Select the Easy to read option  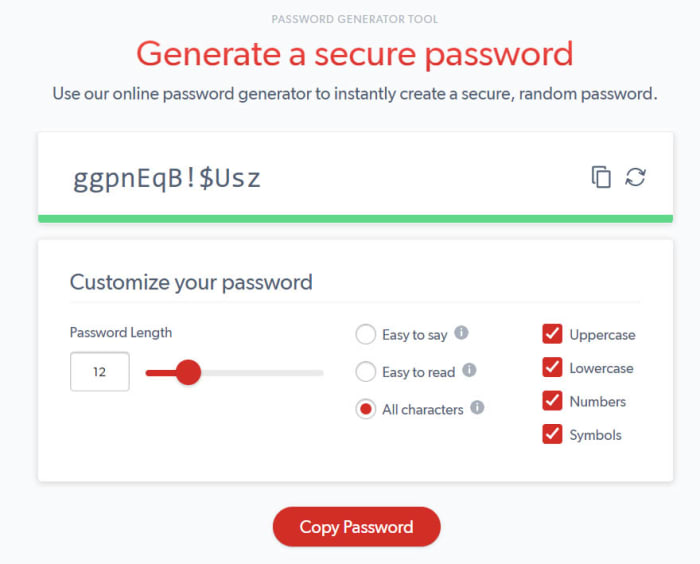click(366, 372)
